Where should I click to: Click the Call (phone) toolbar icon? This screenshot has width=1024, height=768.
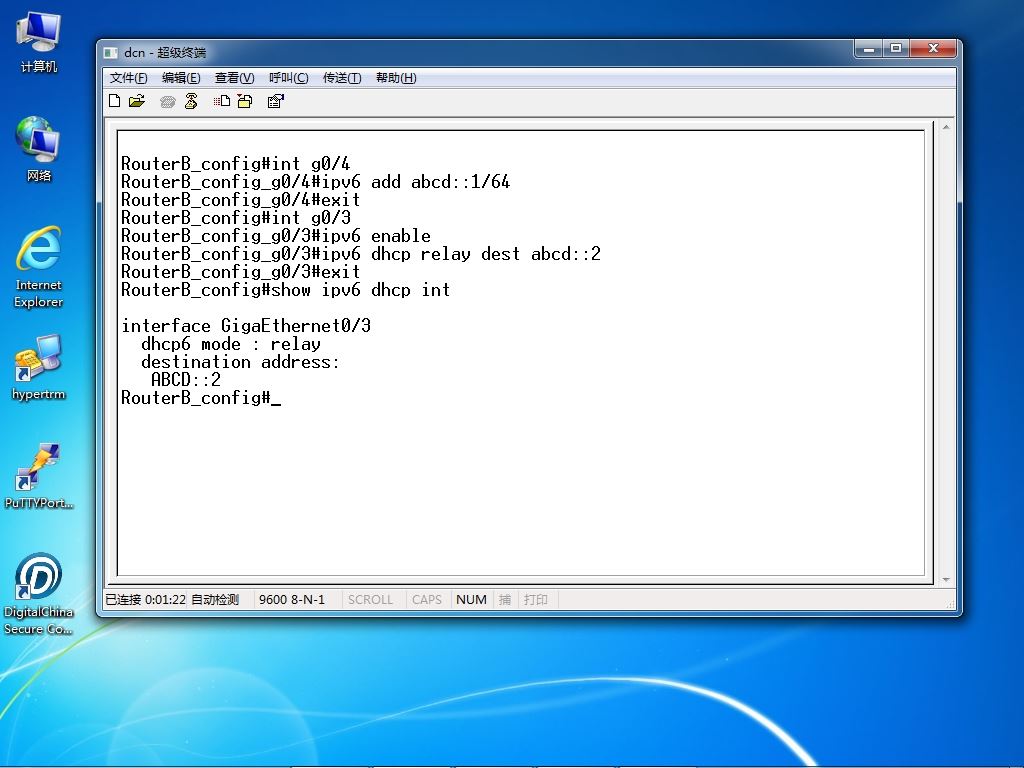(x=167, y=101)
